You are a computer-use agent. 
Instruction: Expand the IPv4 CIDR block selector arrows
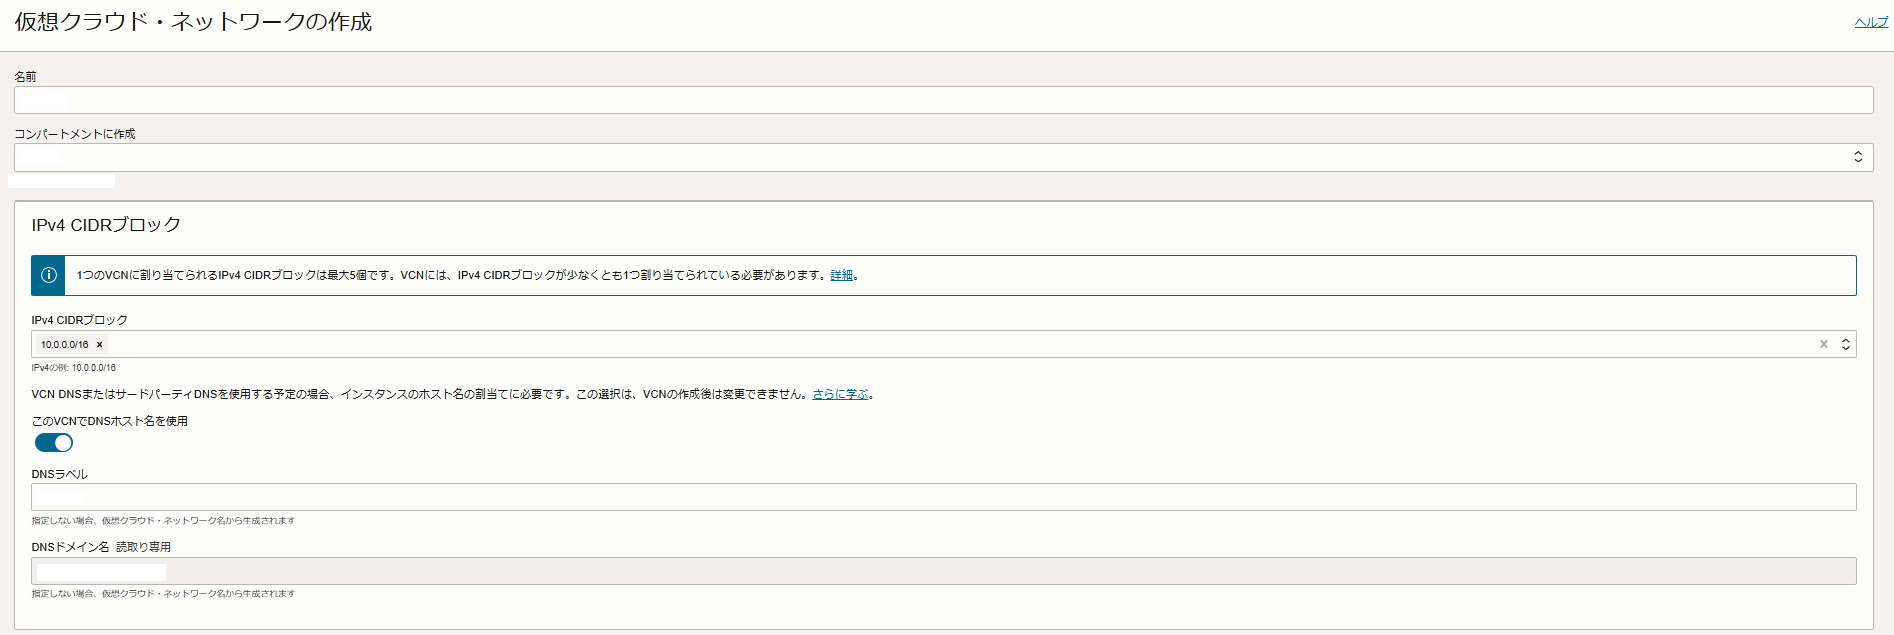pyautogui.click(x=1846, y=344)
